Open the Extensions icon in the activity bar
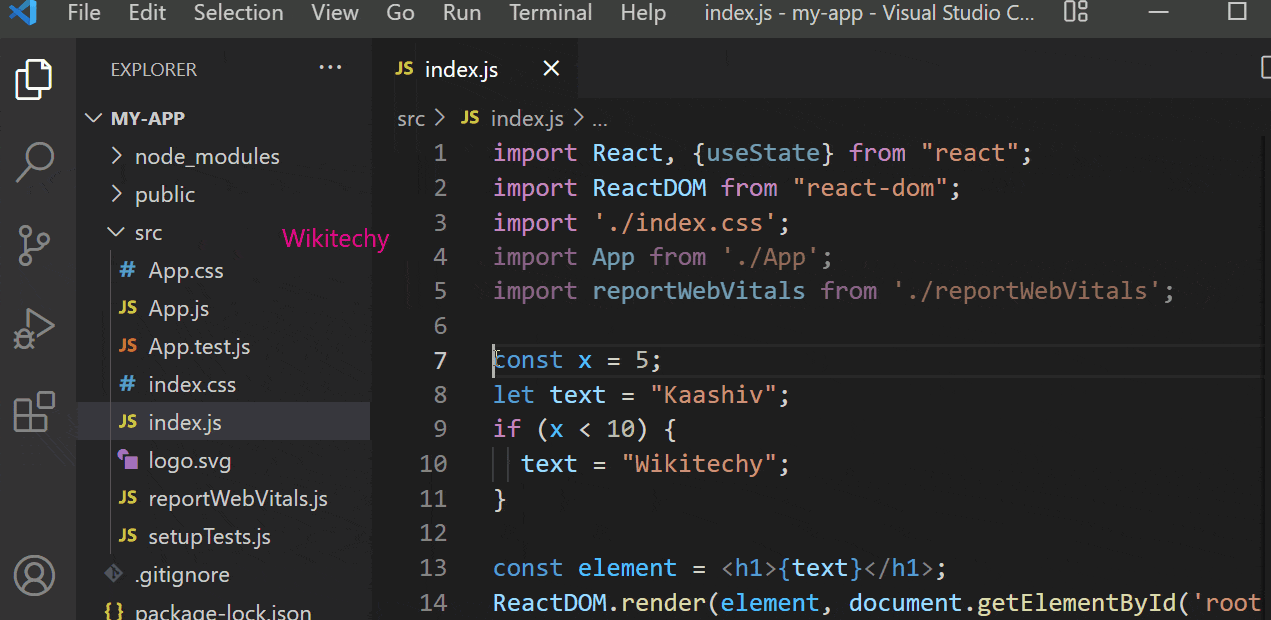Image resolution: width=1271 pixels, height=620 pixels. [33, 411]
